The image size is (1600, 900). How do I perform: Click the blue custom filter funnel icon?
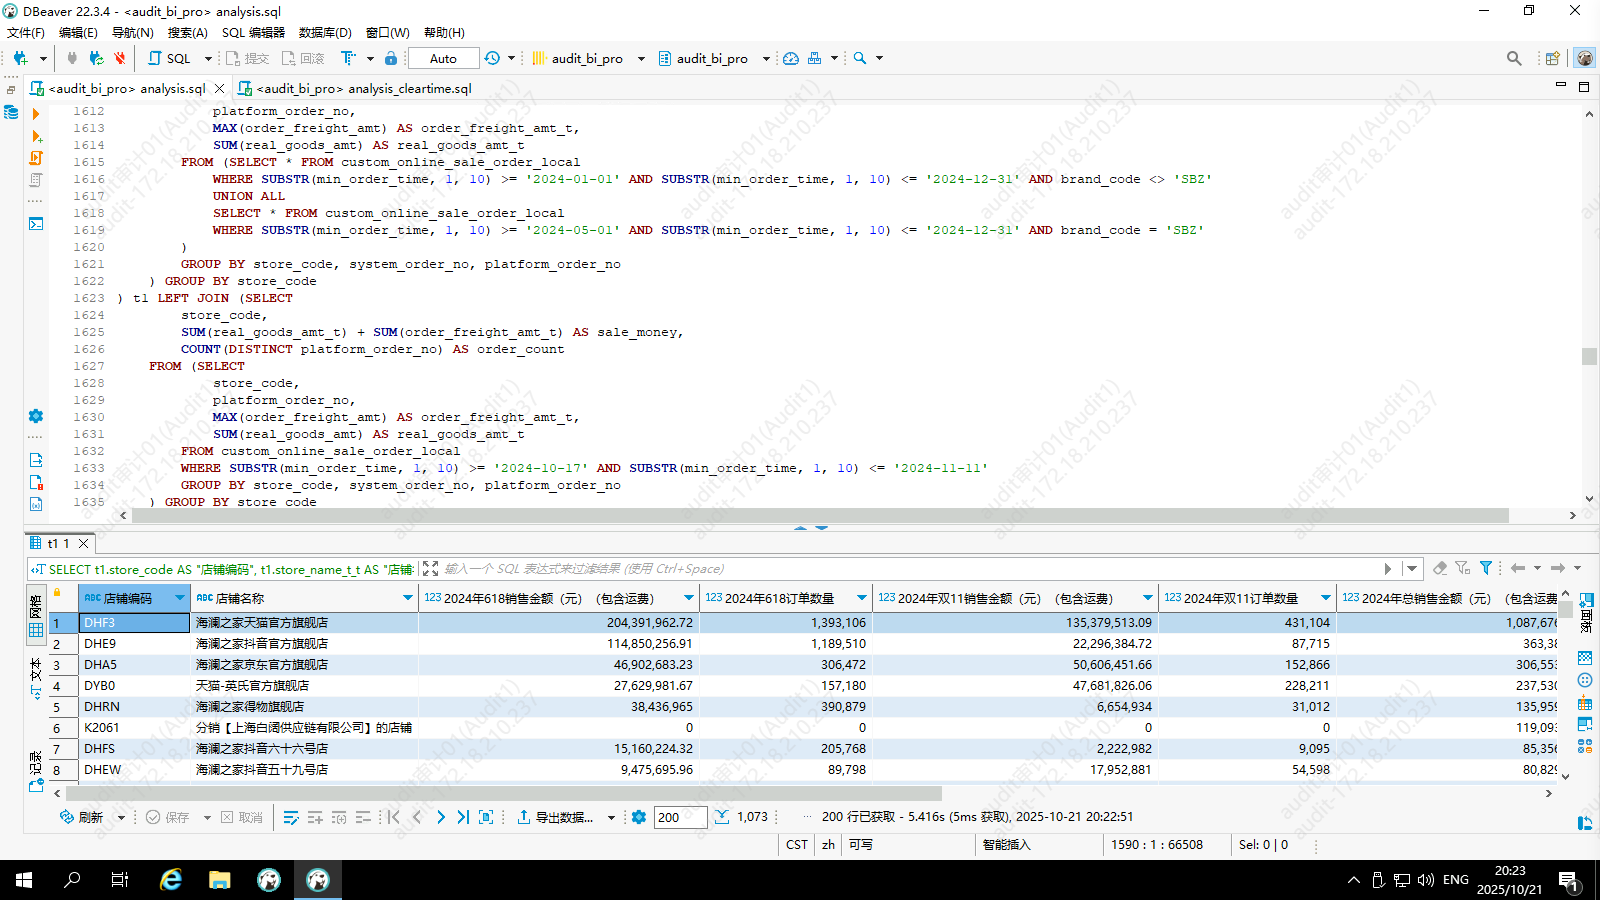point(1486,568)
